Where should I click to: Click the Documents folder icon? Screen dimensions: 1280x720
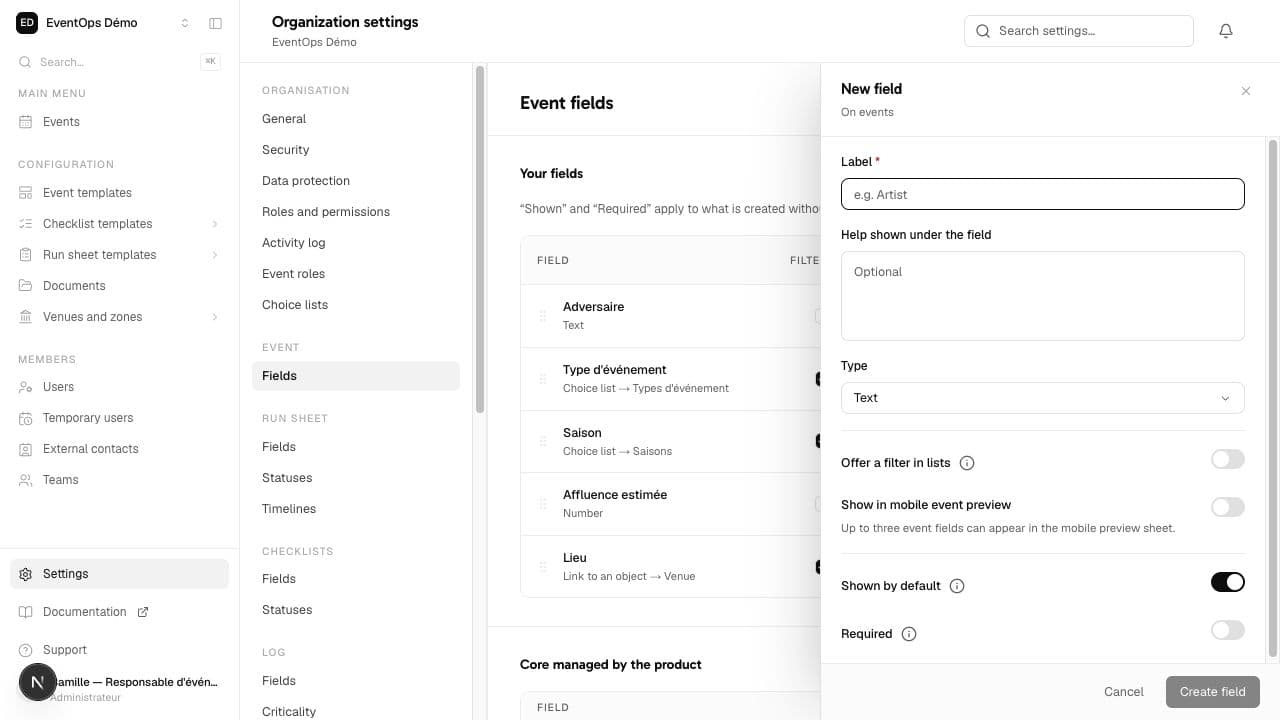pos(26,286)
